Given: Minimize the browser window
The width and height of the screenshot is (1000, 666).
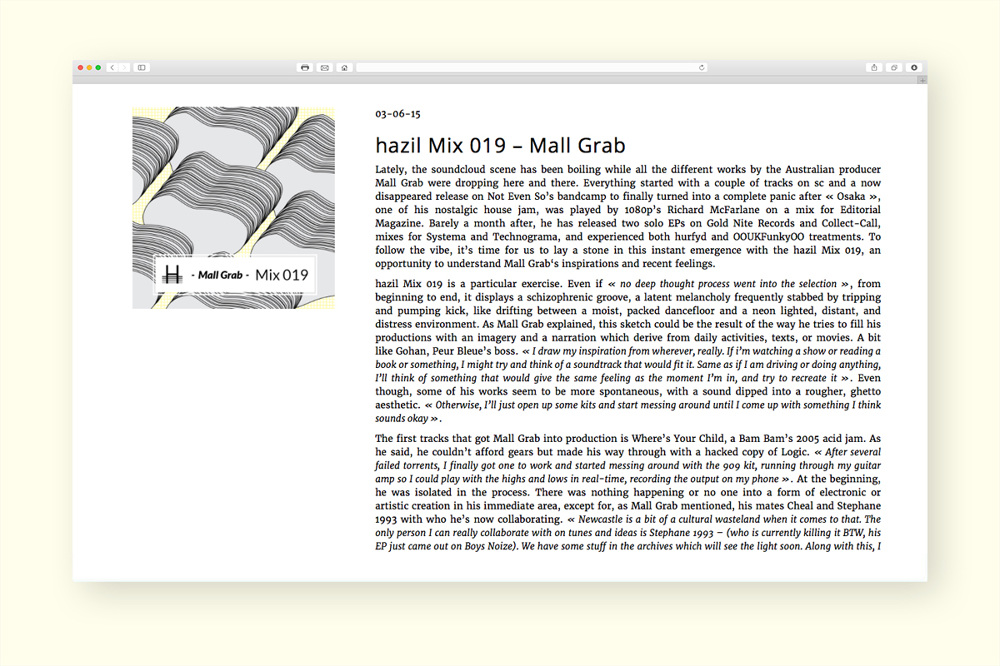Looking at the screenshot, I should [89, 68].
